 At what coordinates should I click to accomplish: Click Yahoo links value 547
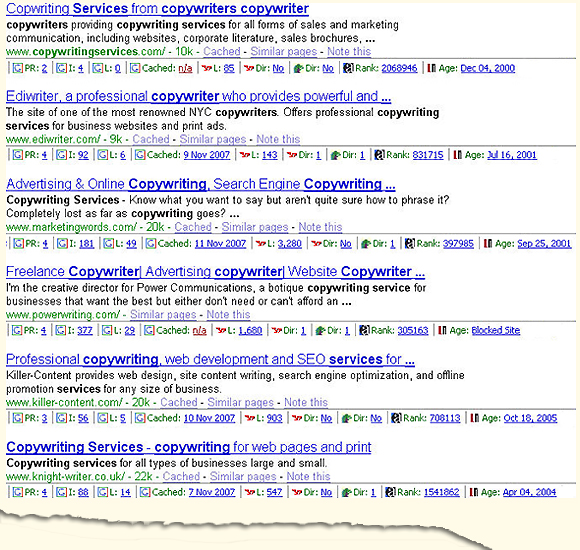click(x=274, y=492)
